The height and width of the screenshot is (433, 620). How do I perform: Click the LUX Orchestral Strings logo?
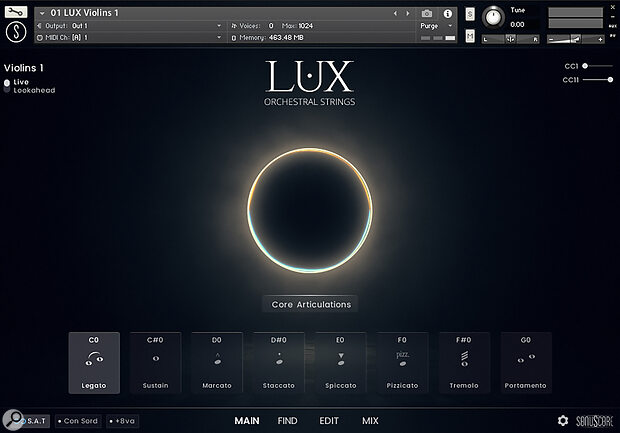(x=309, y=83)
